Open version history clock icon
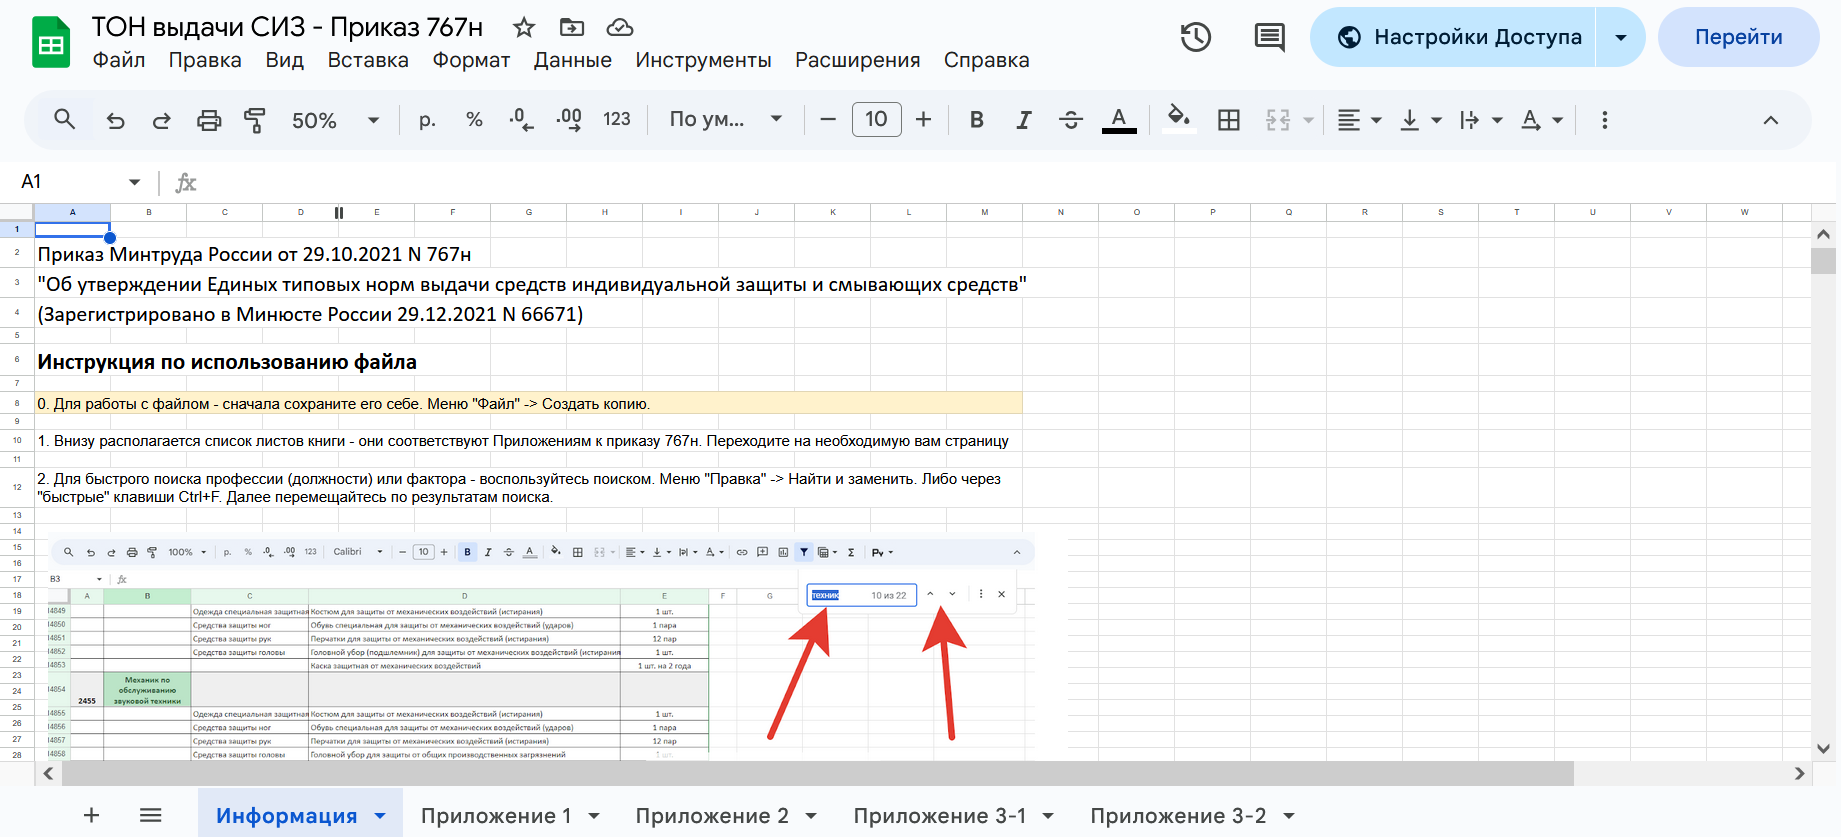This screenshot has width=1841, height=837. (1195, 38)
